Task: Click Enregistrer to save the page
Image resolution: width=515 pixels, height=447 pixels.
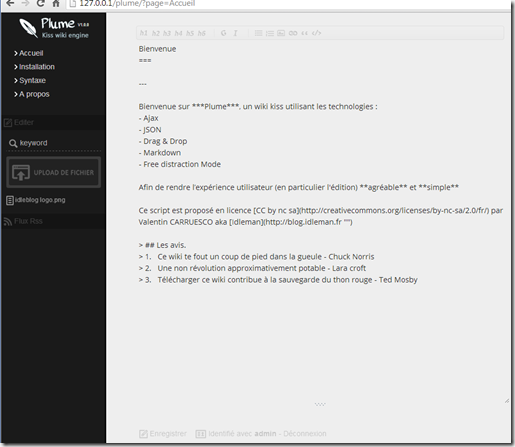Action: pyautogui.click(x=163, y=434)
